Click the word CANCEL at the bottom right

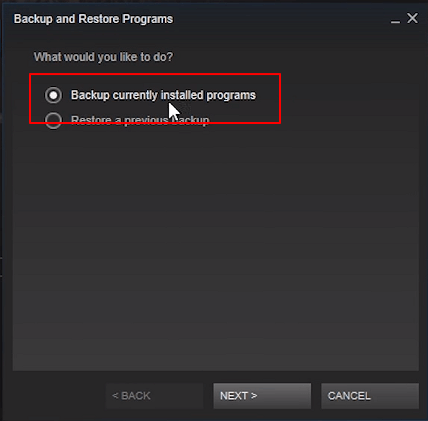[x=349, y=396]
